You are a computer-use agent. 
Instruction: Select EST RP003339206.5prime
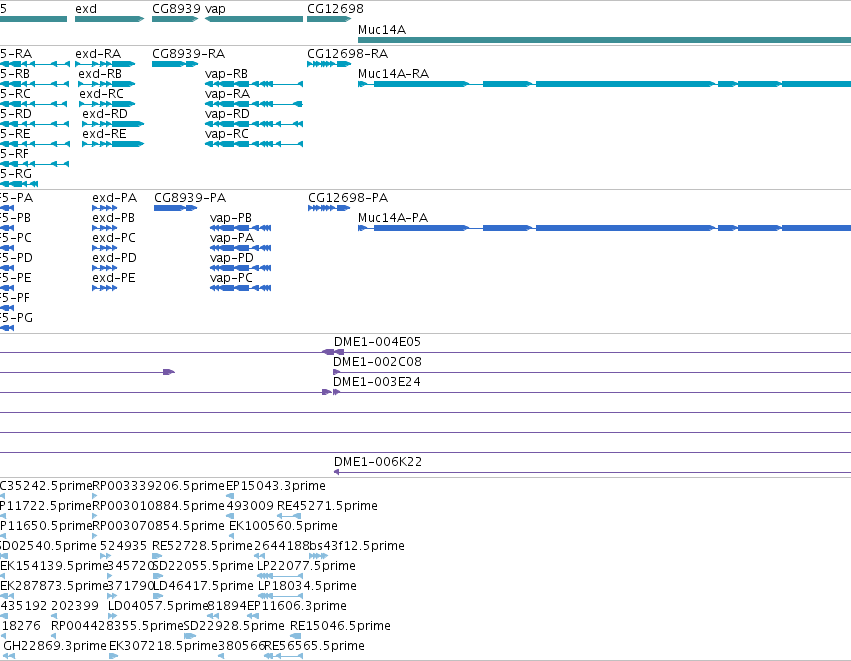click(158, 486)
